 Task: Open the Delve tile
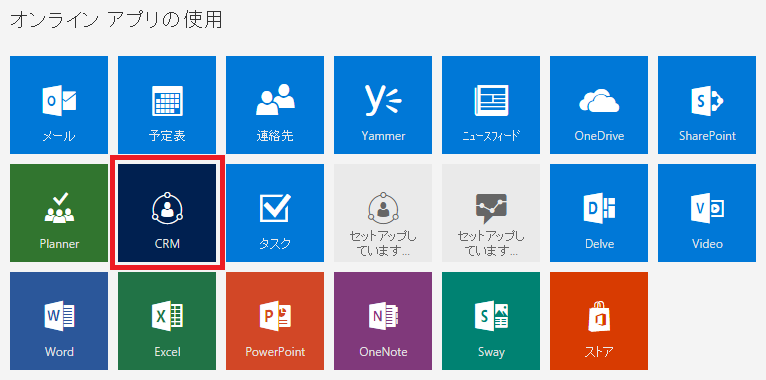click(x=599, y=213)
